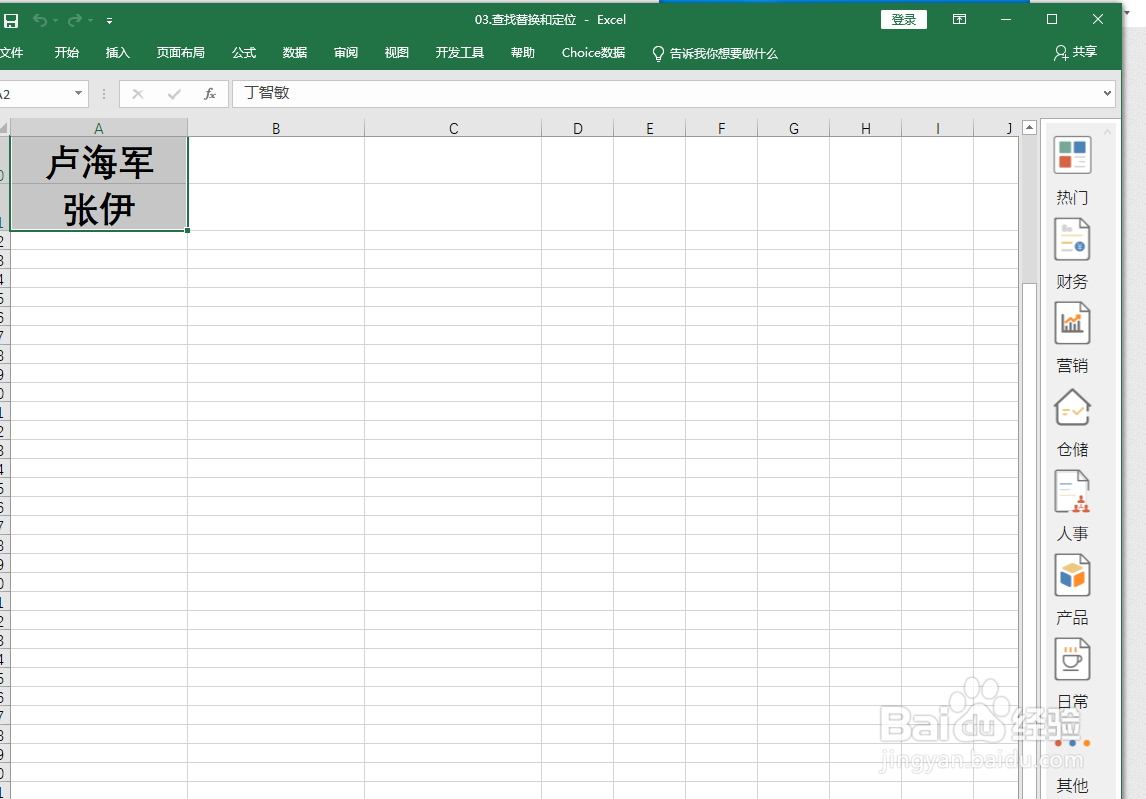1146x799 pixels.
Task: Open the 财务 (Finance) templates panel icon
Action: [x=1072, y=239]
